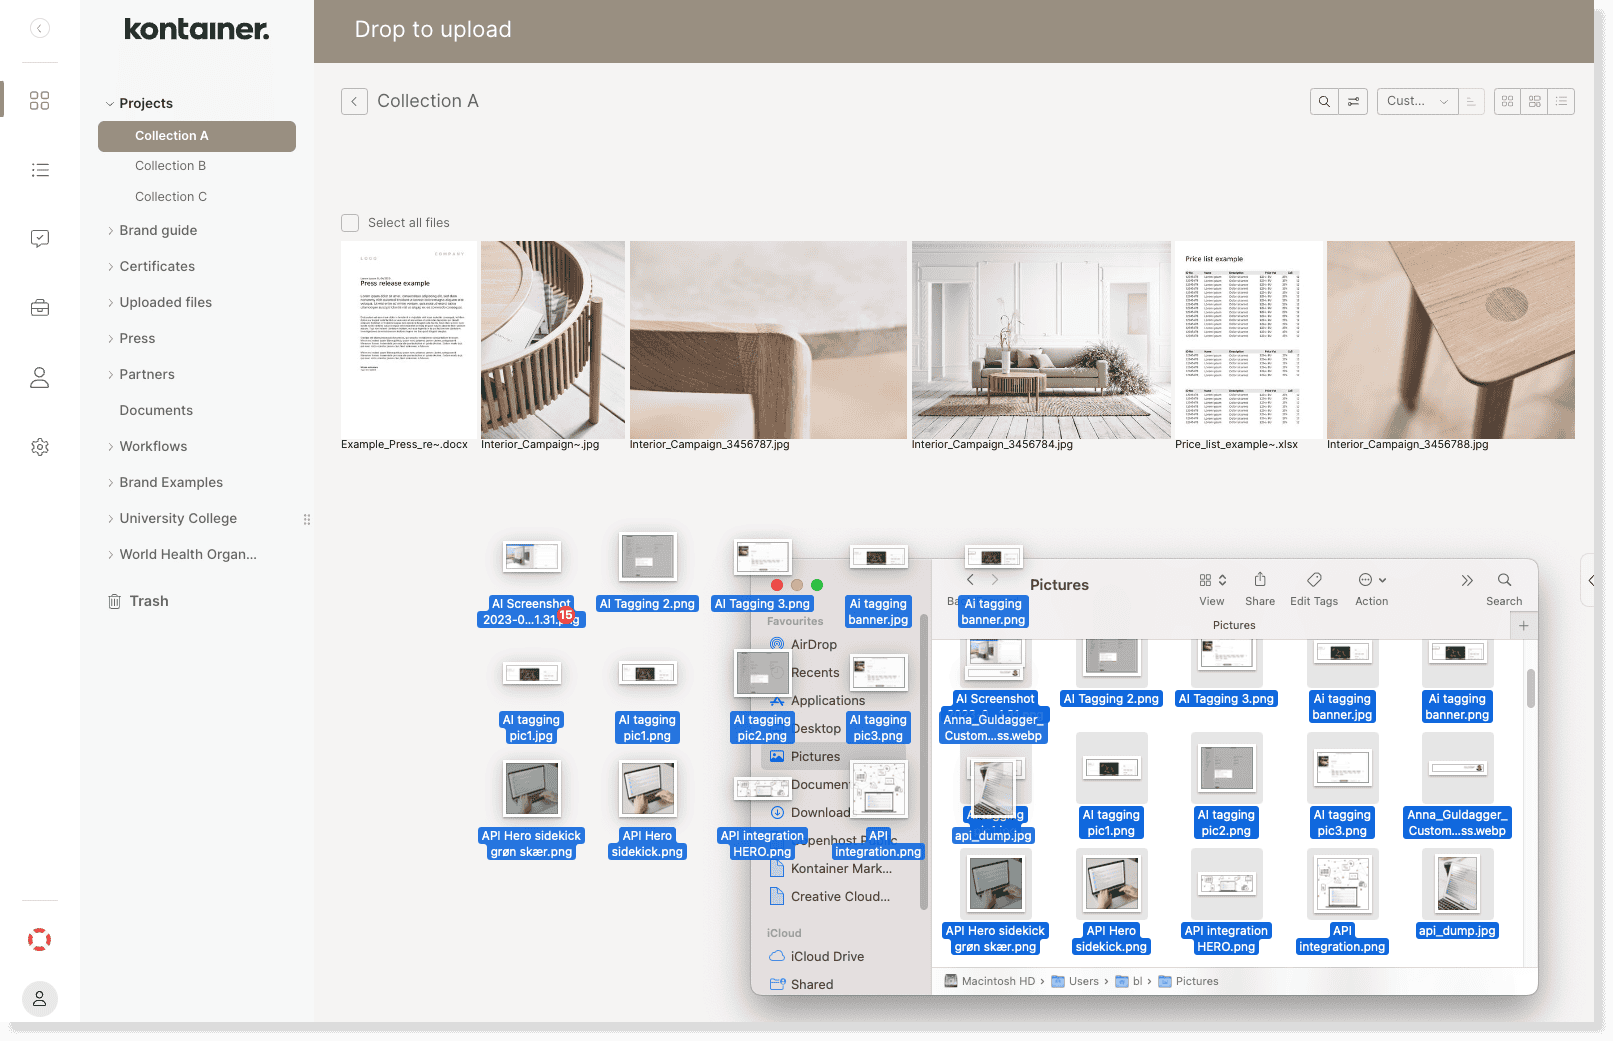Click the back arrow beside Collection A
This screenshot has height=1041, width=1613.
point(354,101)
